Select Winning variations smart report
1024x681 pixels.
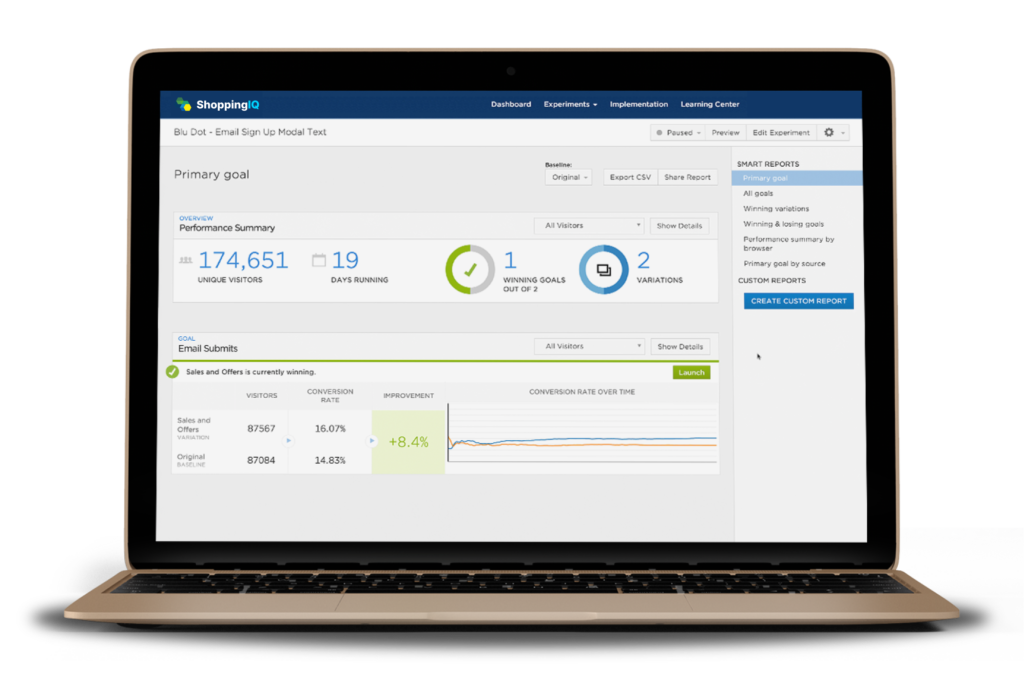click(x=776, y=209)
